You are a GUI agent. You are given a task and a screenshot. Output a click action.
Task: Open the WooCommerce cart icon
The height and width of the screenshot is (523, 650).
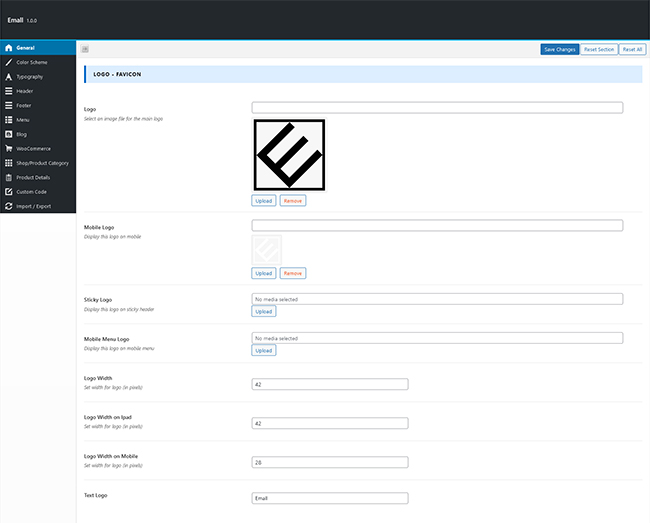[x=9, y=148]
